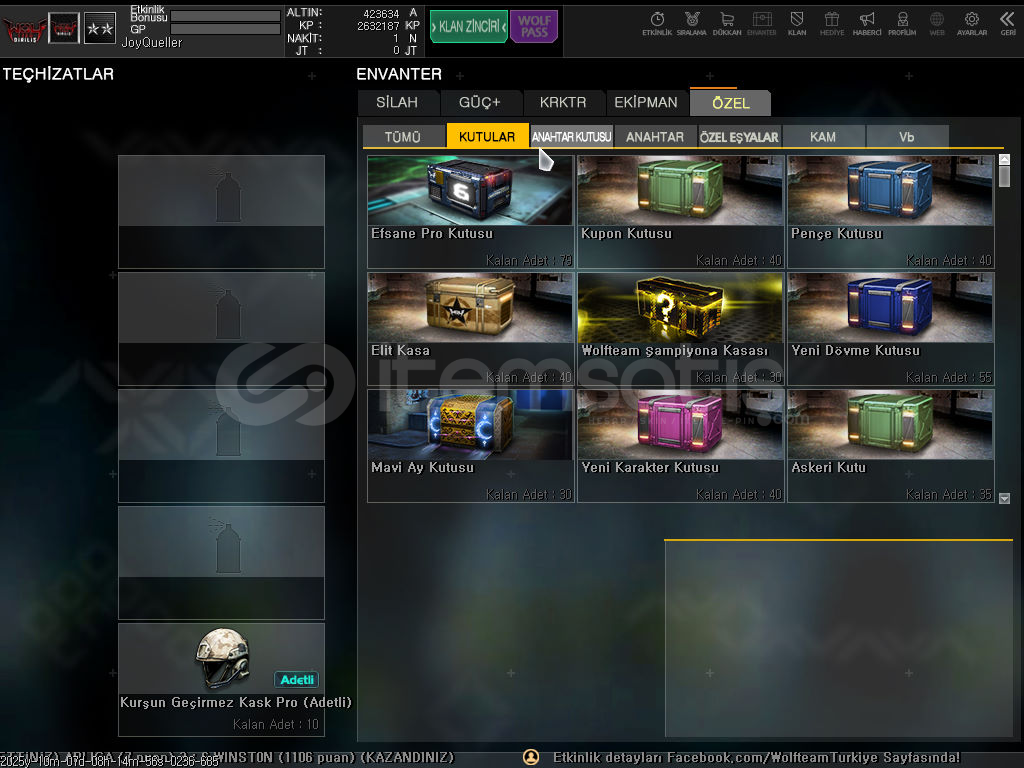Select the Kurşun Geçirmez Kask Pro helmet

(221, 679)
